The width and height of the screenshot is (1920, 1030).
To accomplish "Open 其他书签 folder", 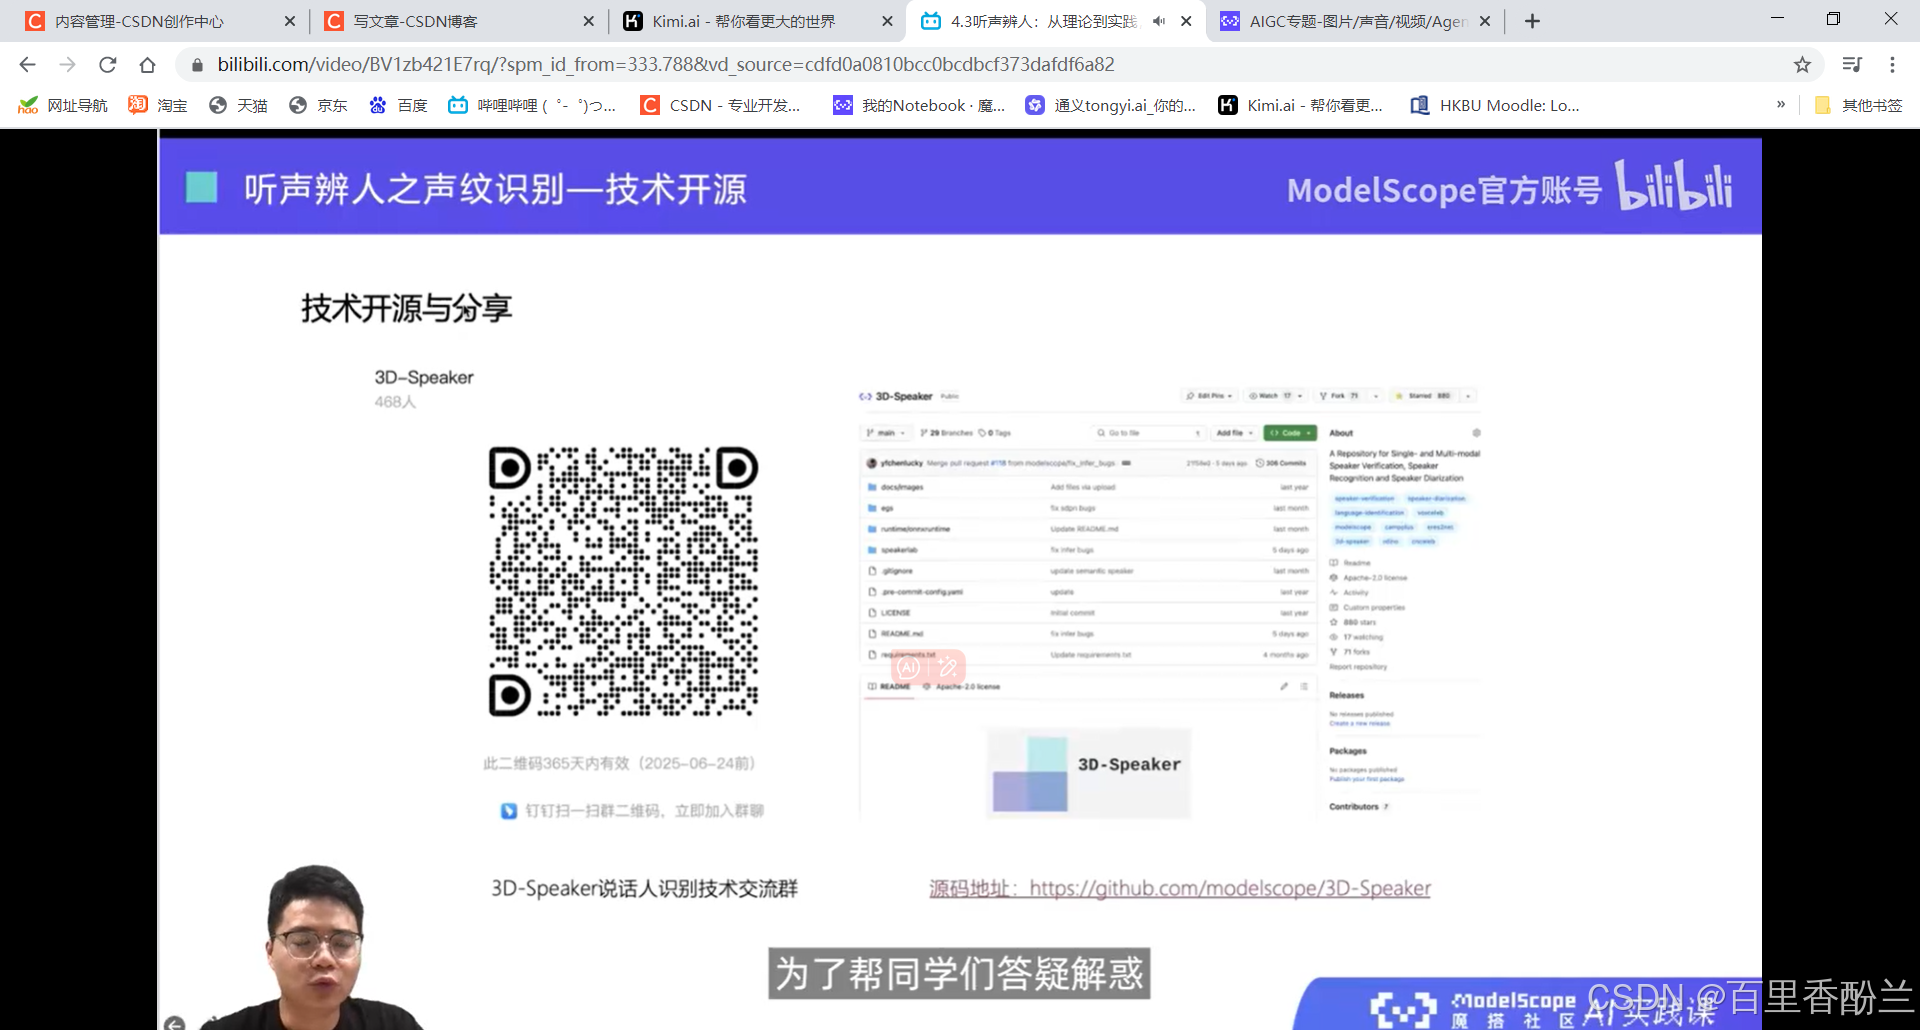I will coord(1859,105).
